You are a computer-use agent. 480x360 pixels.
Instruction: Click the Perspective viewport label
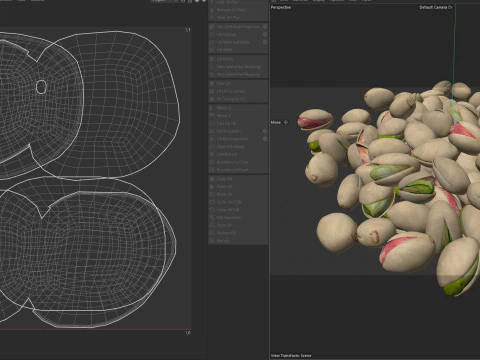tap(281, 7)
